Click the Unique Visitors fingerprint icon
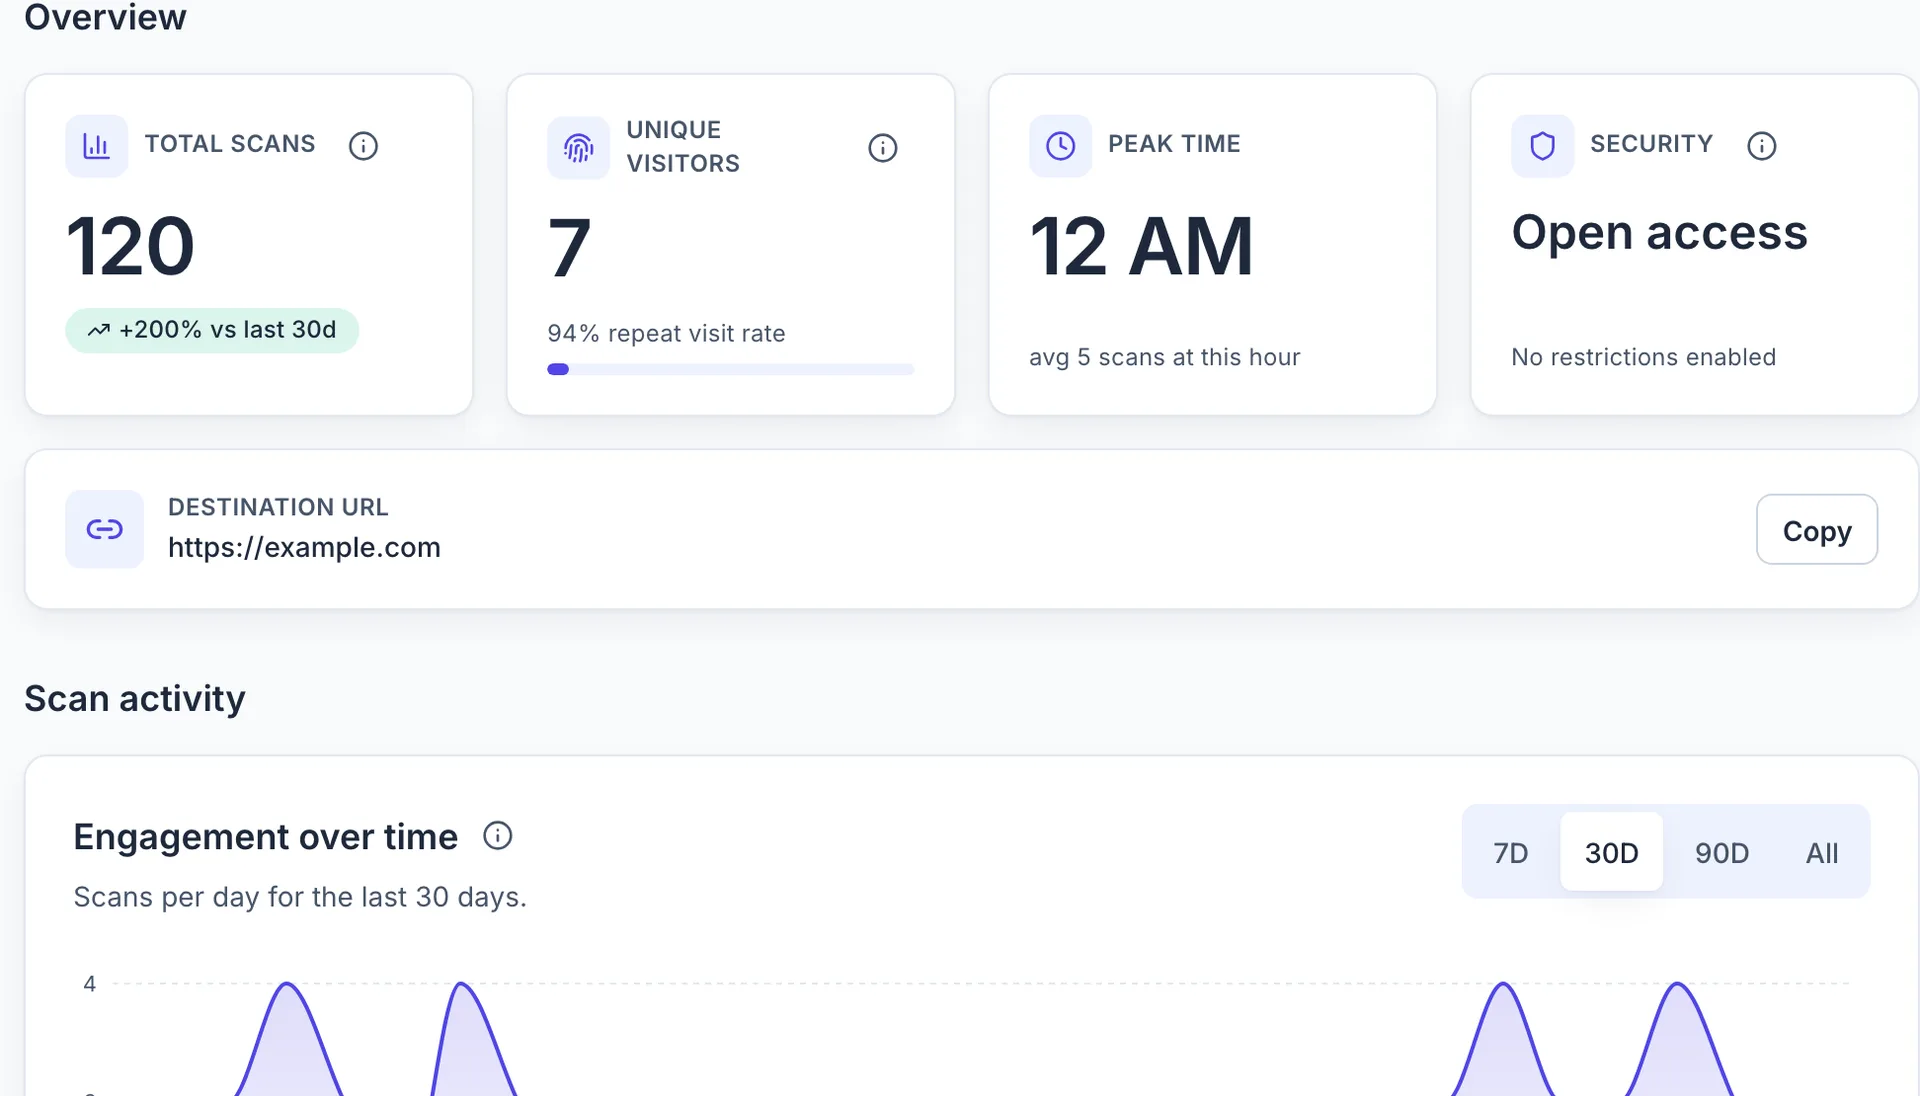 tap(578, 148)
